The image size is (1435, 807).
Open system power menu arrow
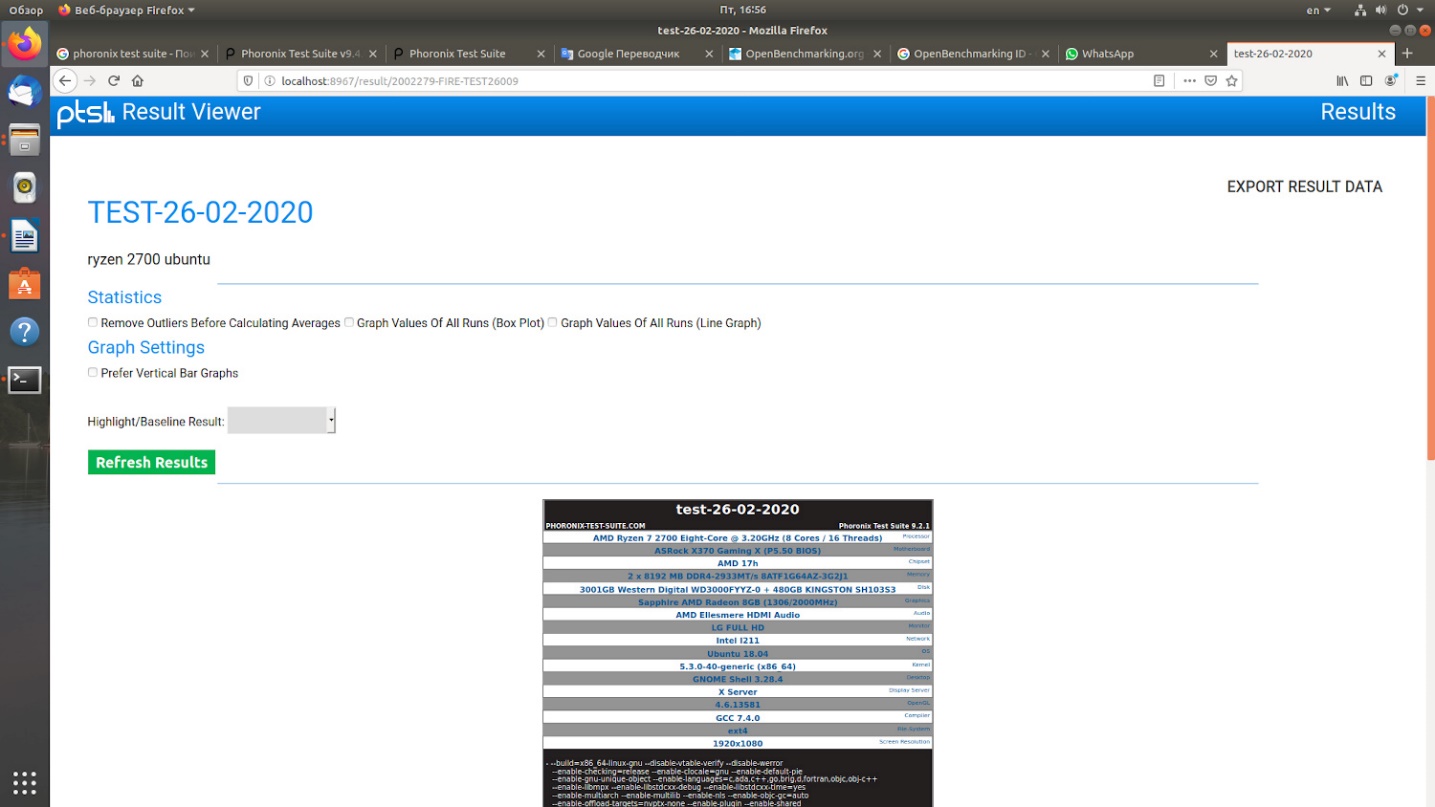point(1421,10)
